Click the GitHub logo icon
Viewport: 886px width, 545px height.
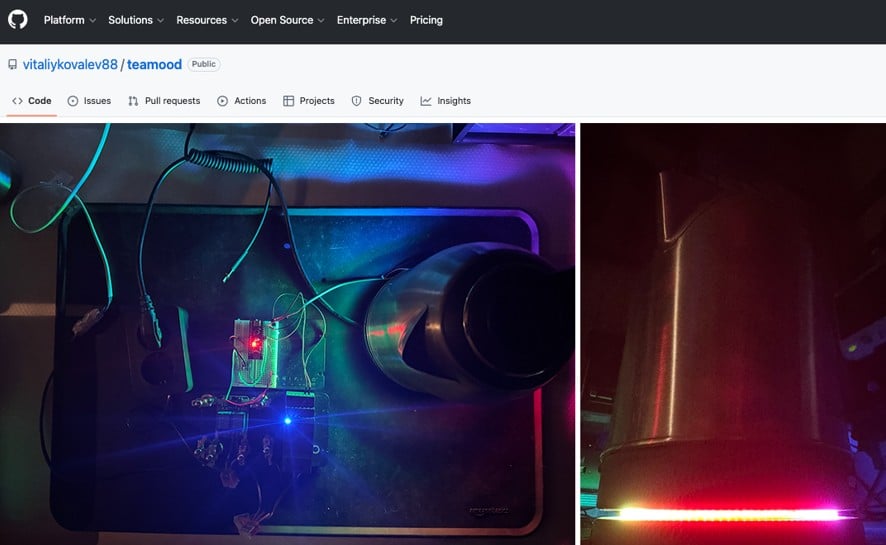(x=18, y=20)
